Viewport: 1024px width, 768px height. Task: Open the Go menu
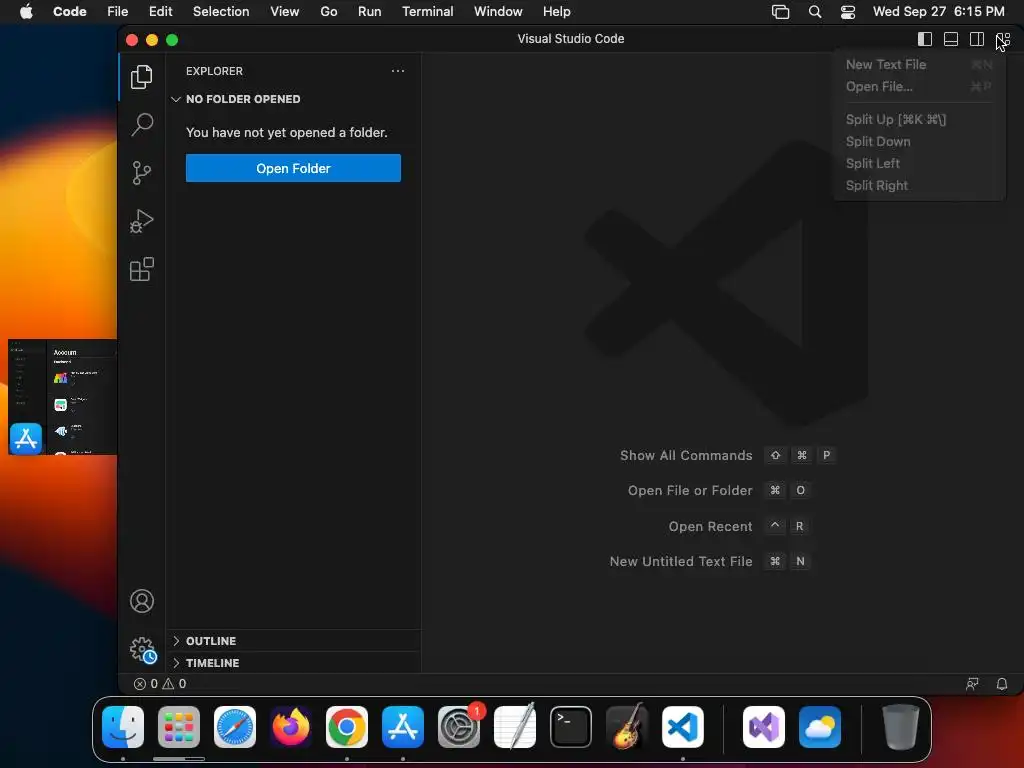tap(328, 12)
